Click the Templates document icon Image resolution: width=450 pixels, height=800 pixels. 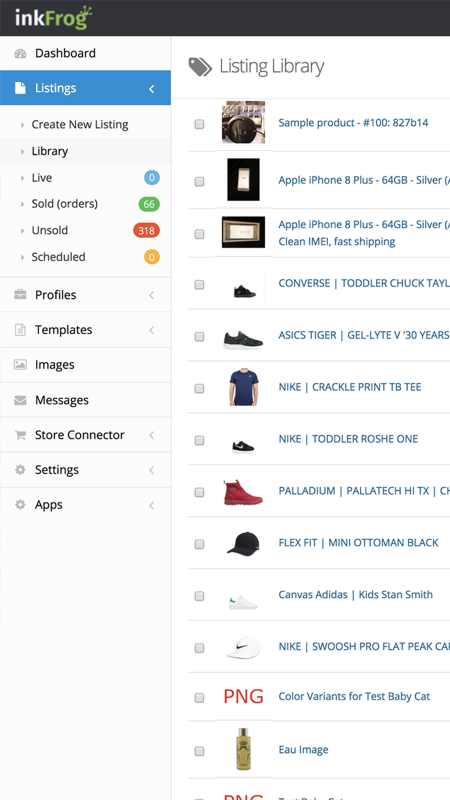tap(20, 330)
